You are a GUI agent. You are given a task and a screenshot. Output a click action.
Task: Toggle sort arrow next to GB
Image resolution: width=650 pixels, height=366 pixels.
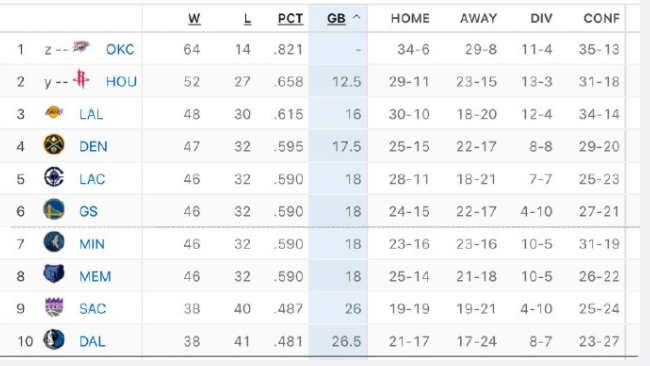357,18
